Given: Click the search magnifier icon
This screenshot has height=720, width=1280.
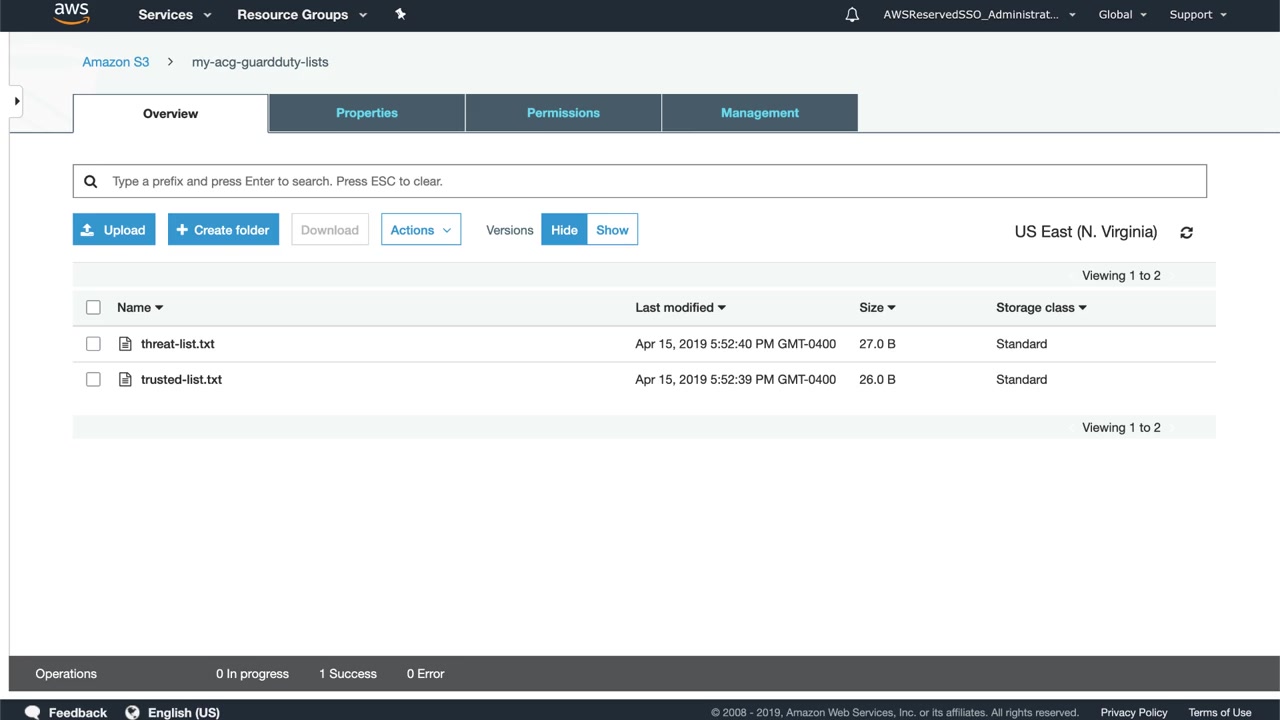Looking at the screenshot, I should (x=91, y=181).
